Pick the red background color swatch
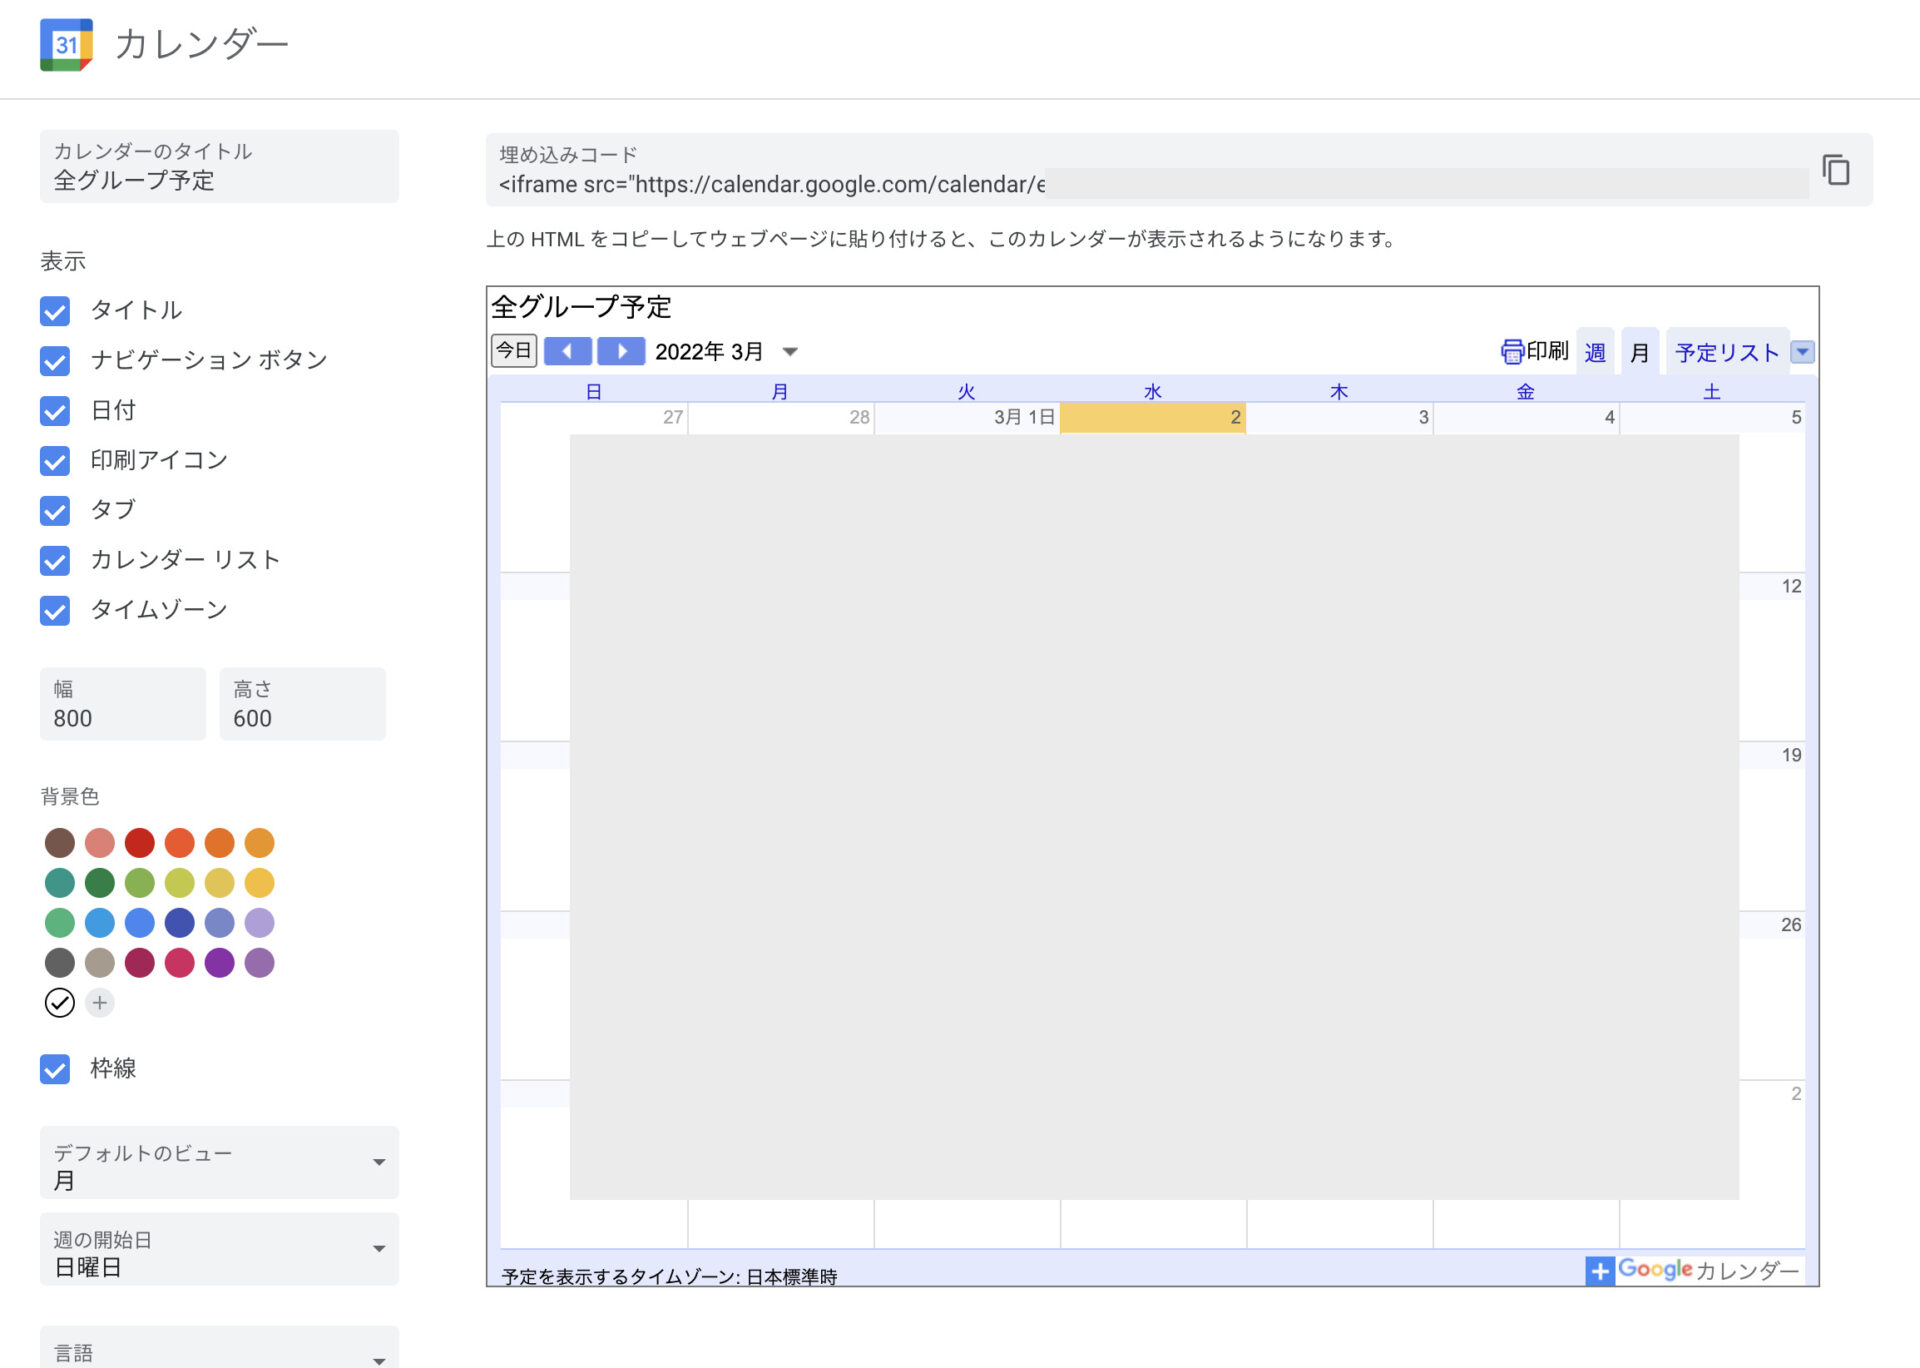 [139, 843]
